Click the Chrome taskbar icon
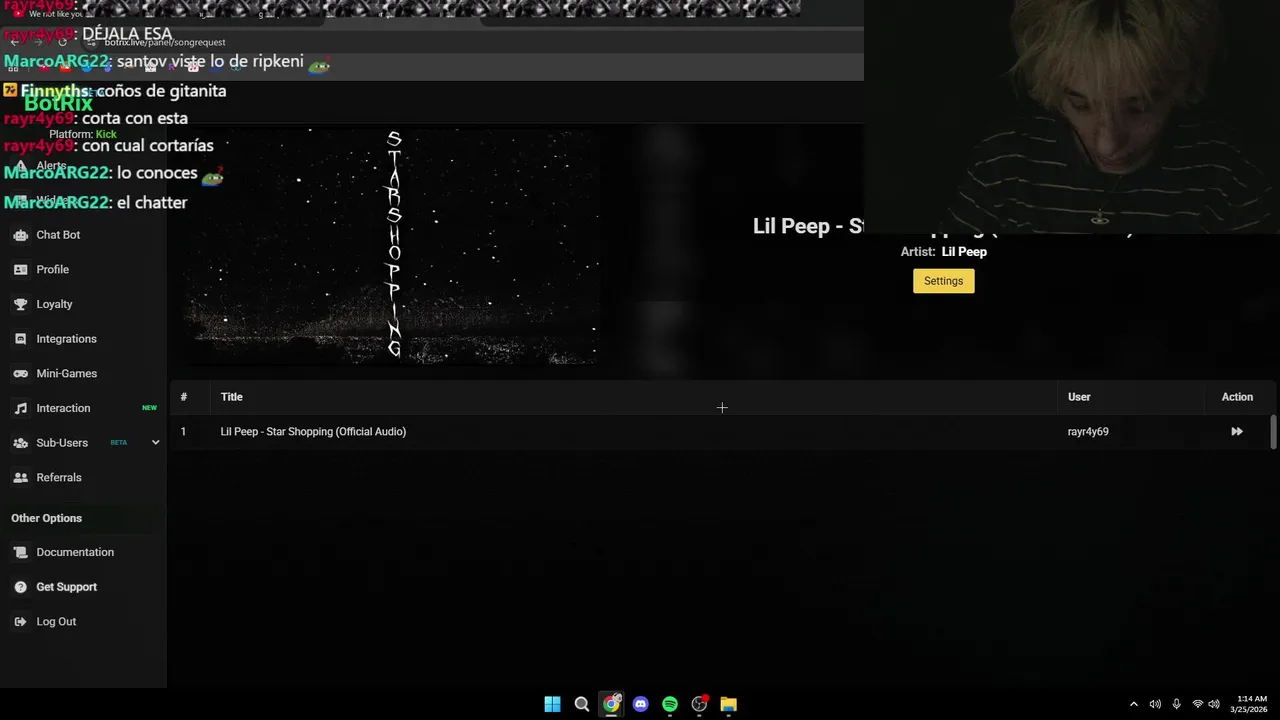 coord(611,704)
